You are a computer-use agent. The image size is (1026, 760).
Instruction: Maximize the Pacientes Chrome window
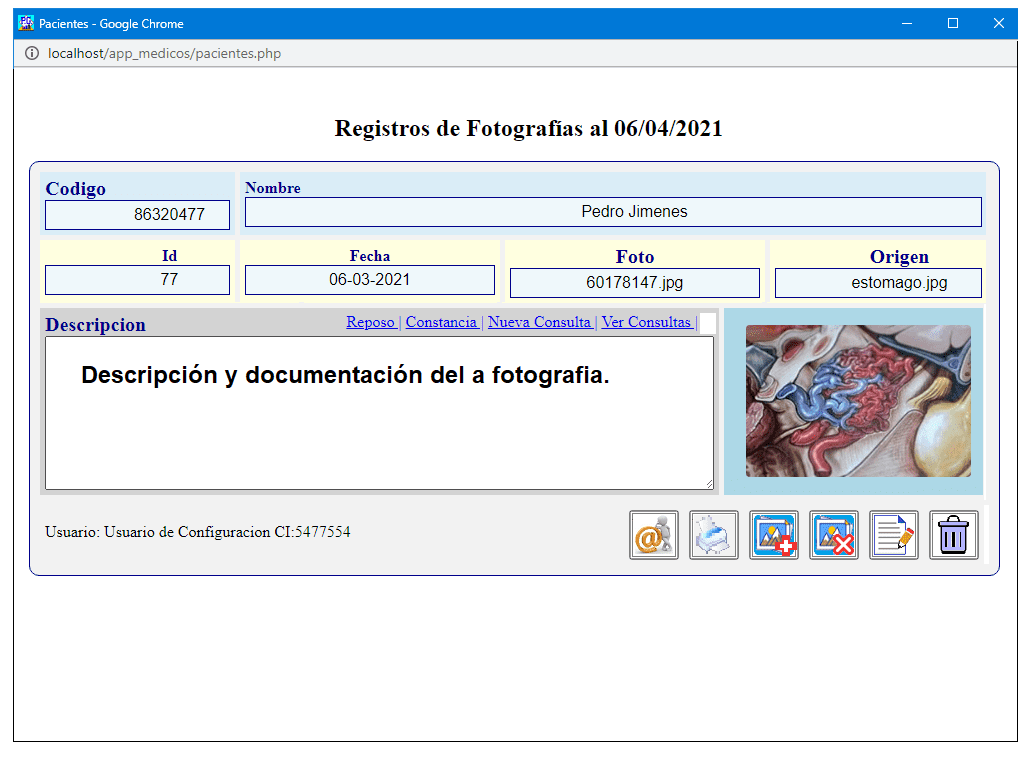coord(953,24)
